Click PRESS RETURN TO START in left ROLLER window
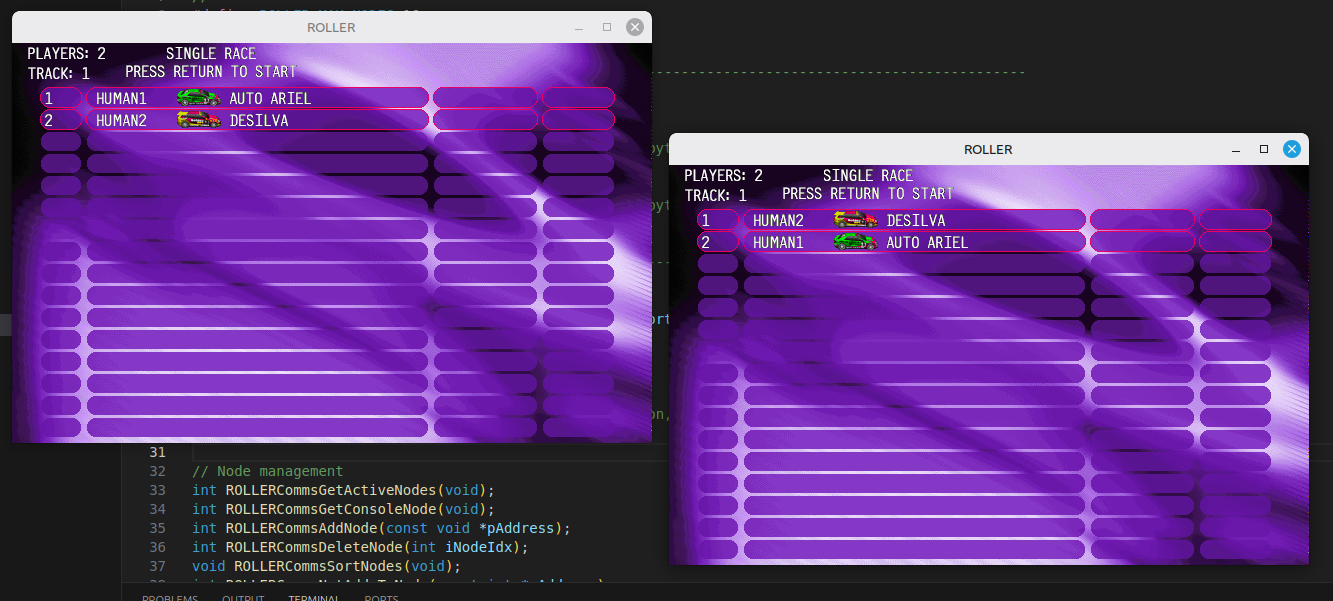Image resolution: width=1333 pixels, height=601 pixels. point(211,72)
